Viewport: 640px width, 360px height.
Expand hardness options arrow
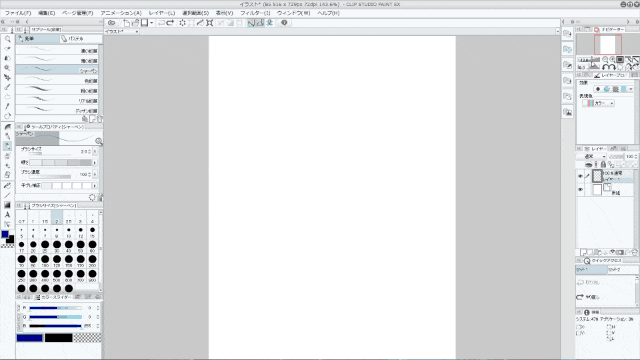pos(95,162)
